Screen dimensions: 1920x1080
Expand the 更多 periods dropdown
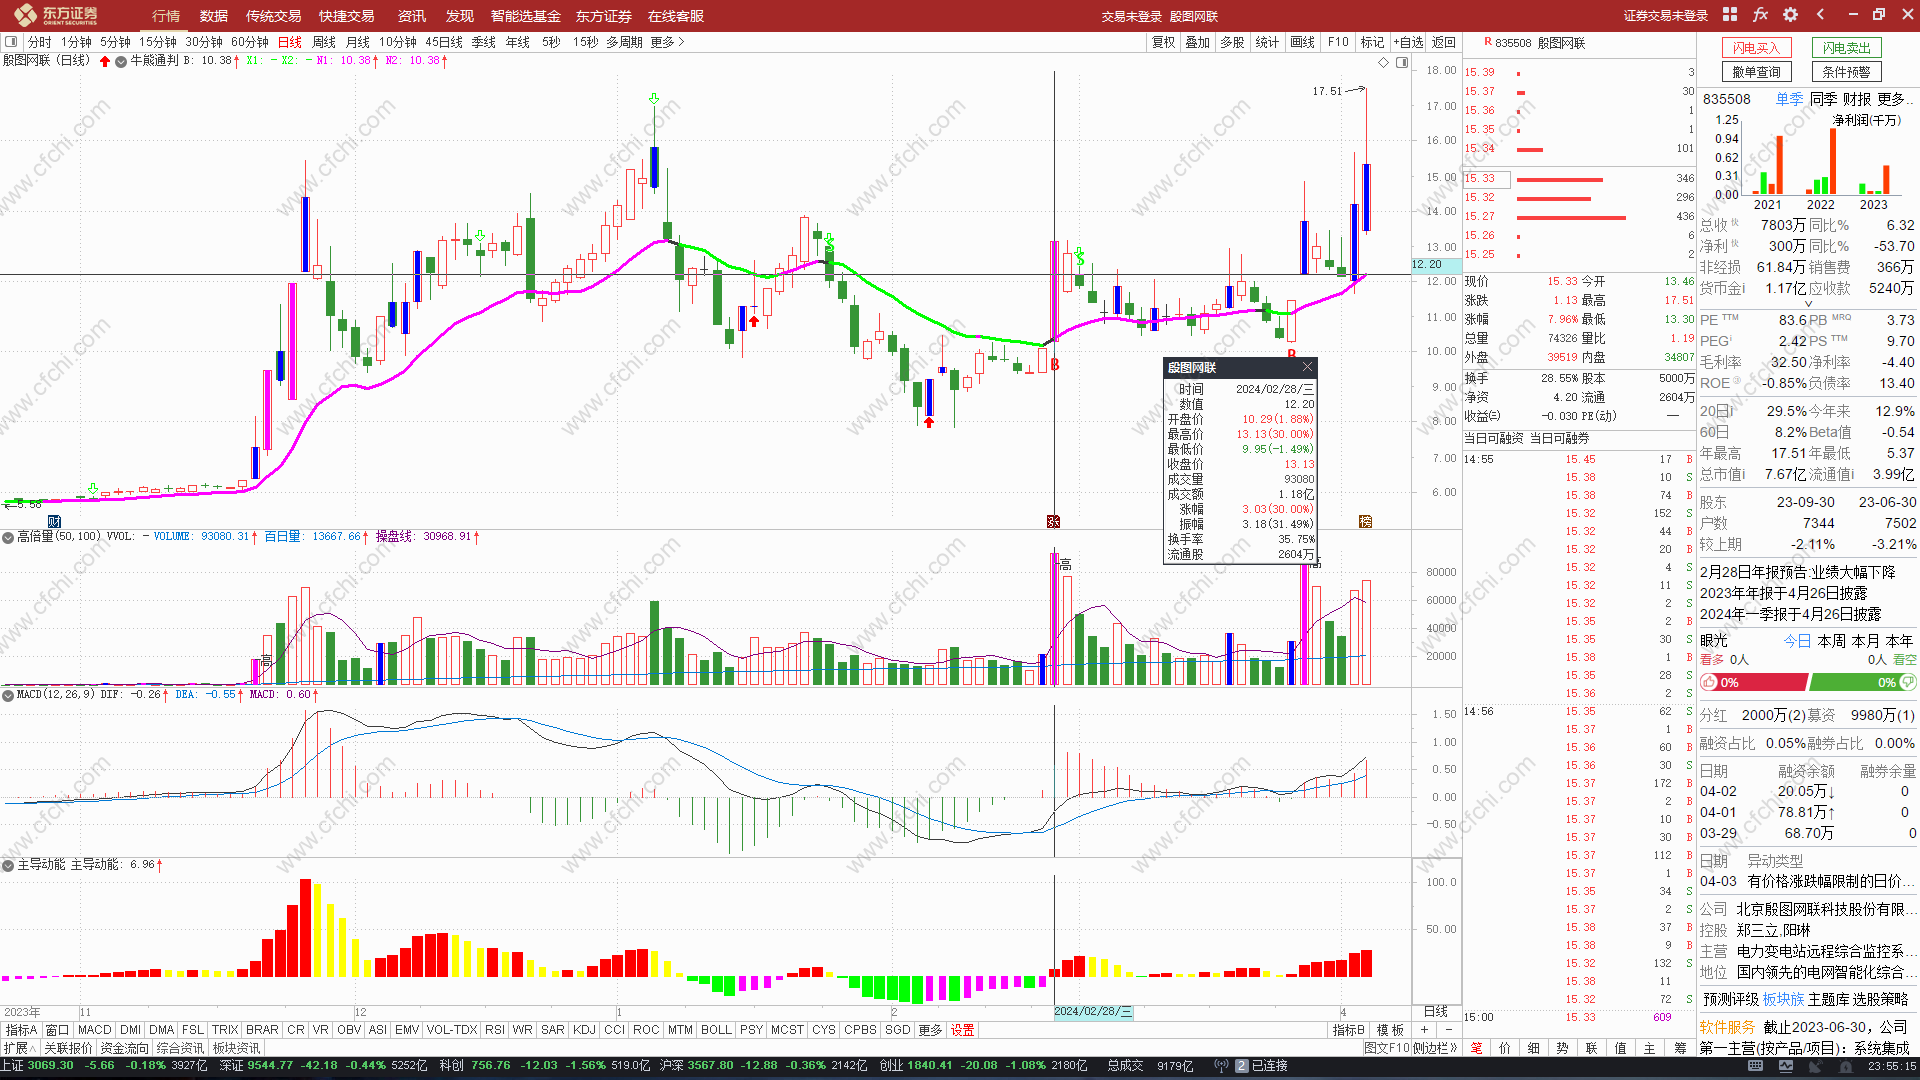tap(667, 42)
